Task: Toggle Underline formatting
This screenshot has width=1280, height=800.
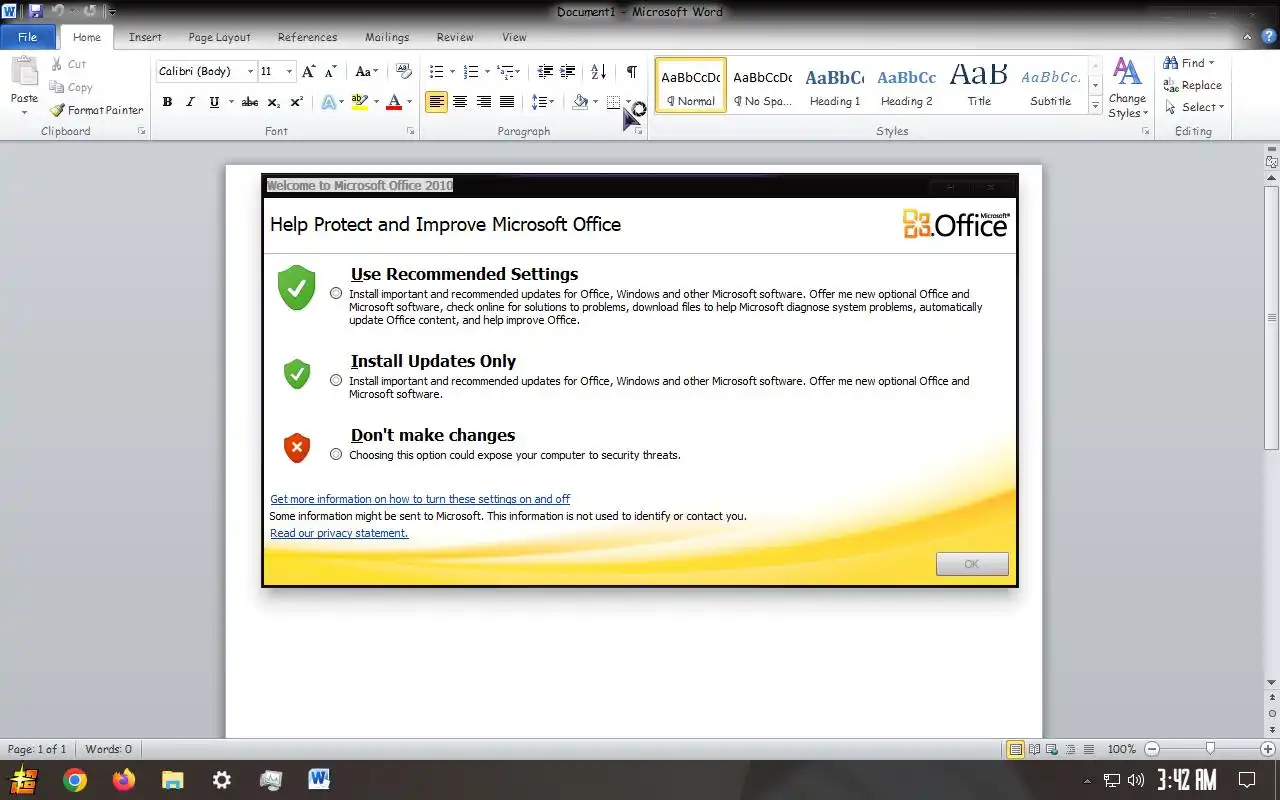Action: click(x=214, y=102)
